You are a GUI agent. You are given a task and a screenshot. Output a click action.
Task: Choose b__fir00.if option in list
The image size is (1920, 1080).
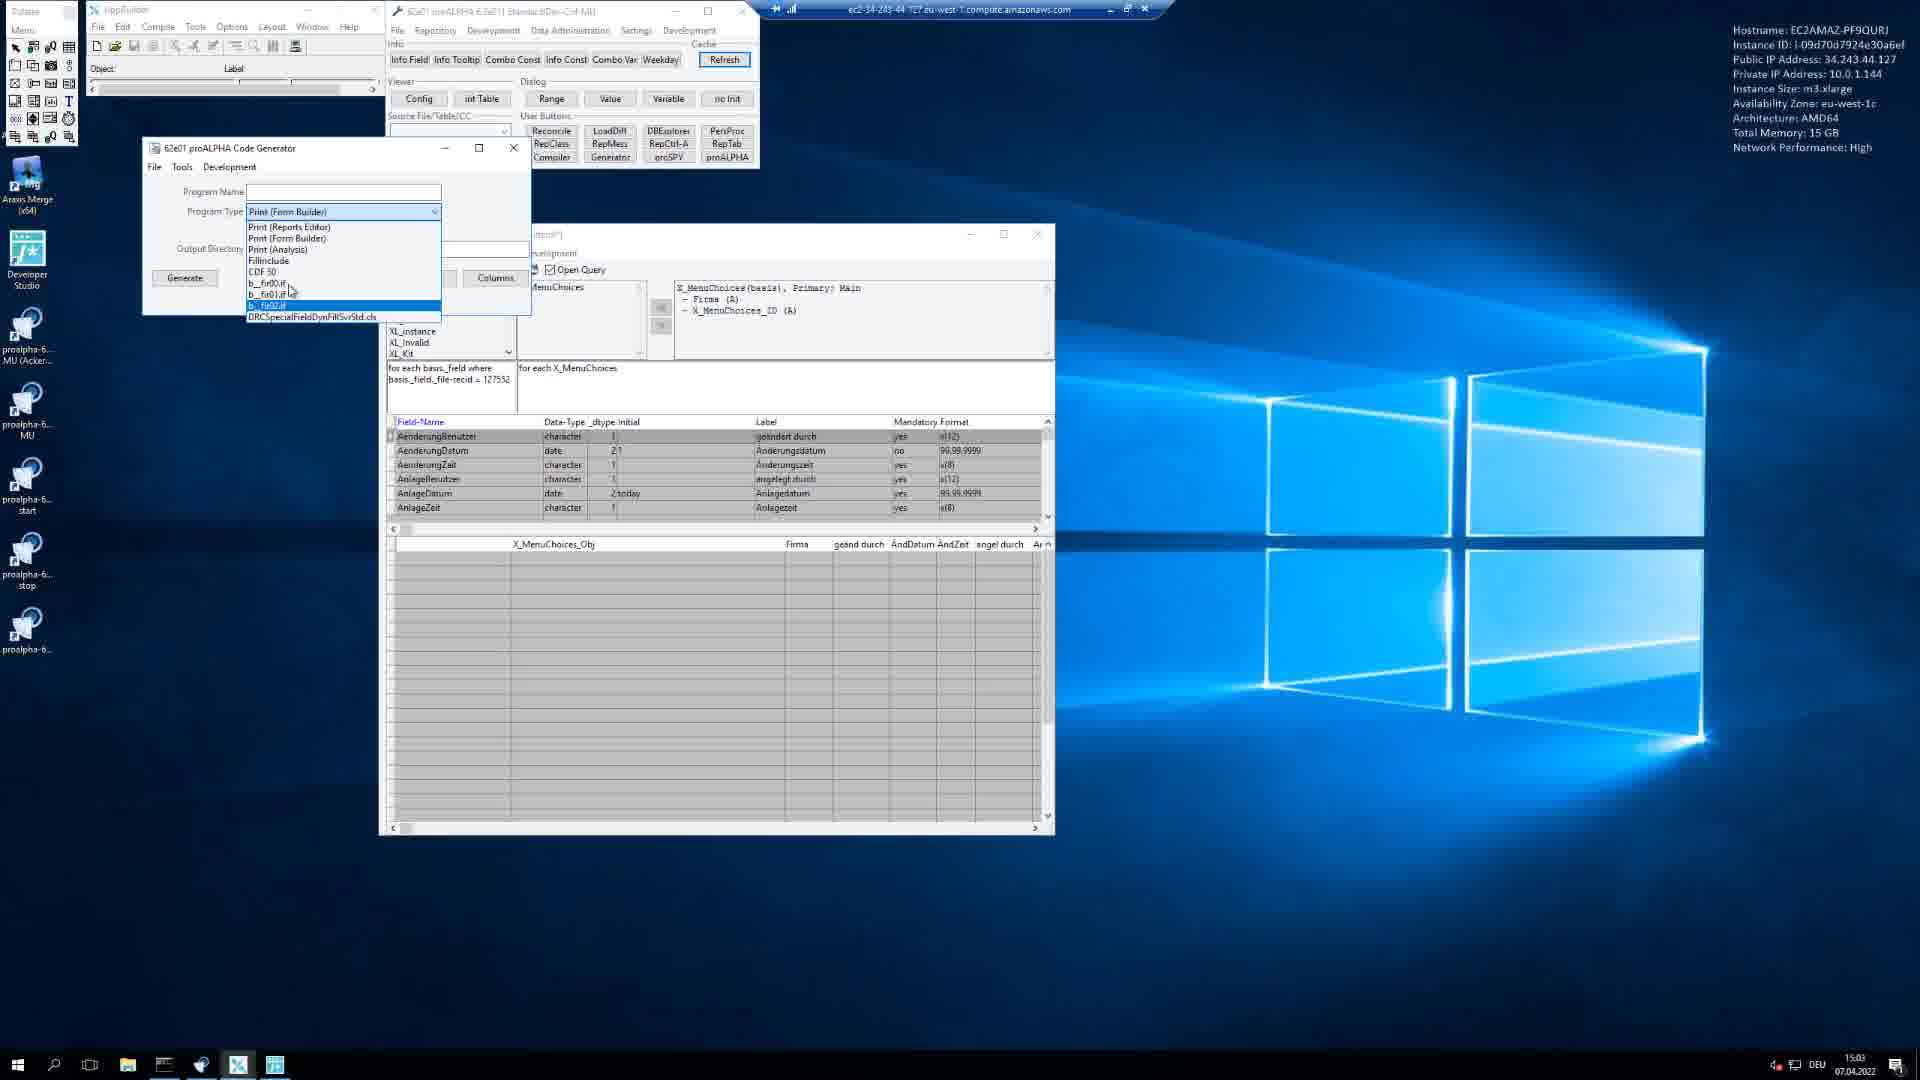343,283
